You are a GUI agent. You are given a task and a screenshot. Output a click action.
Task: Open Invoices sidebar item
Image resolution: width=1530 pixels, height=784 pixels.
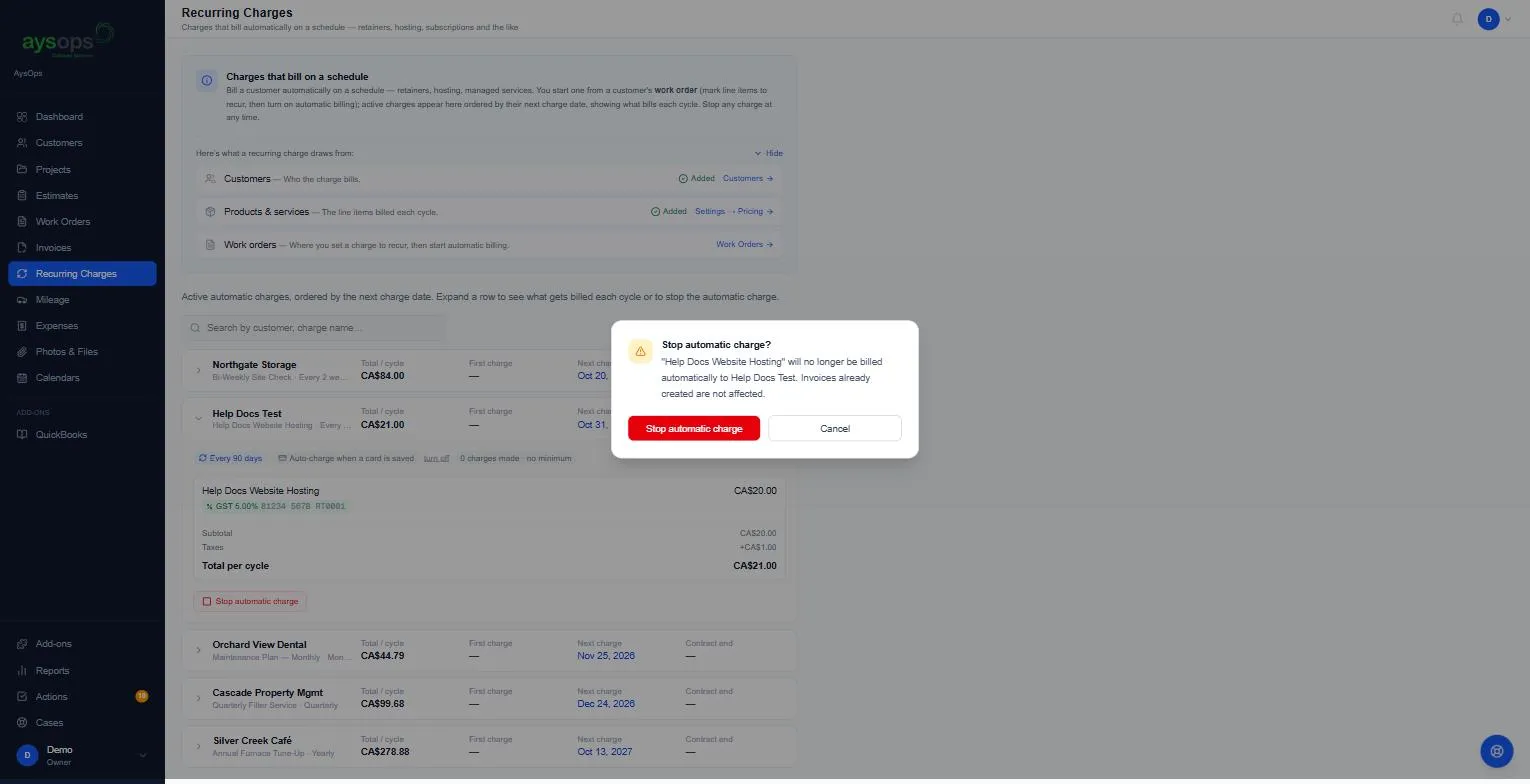82,247
